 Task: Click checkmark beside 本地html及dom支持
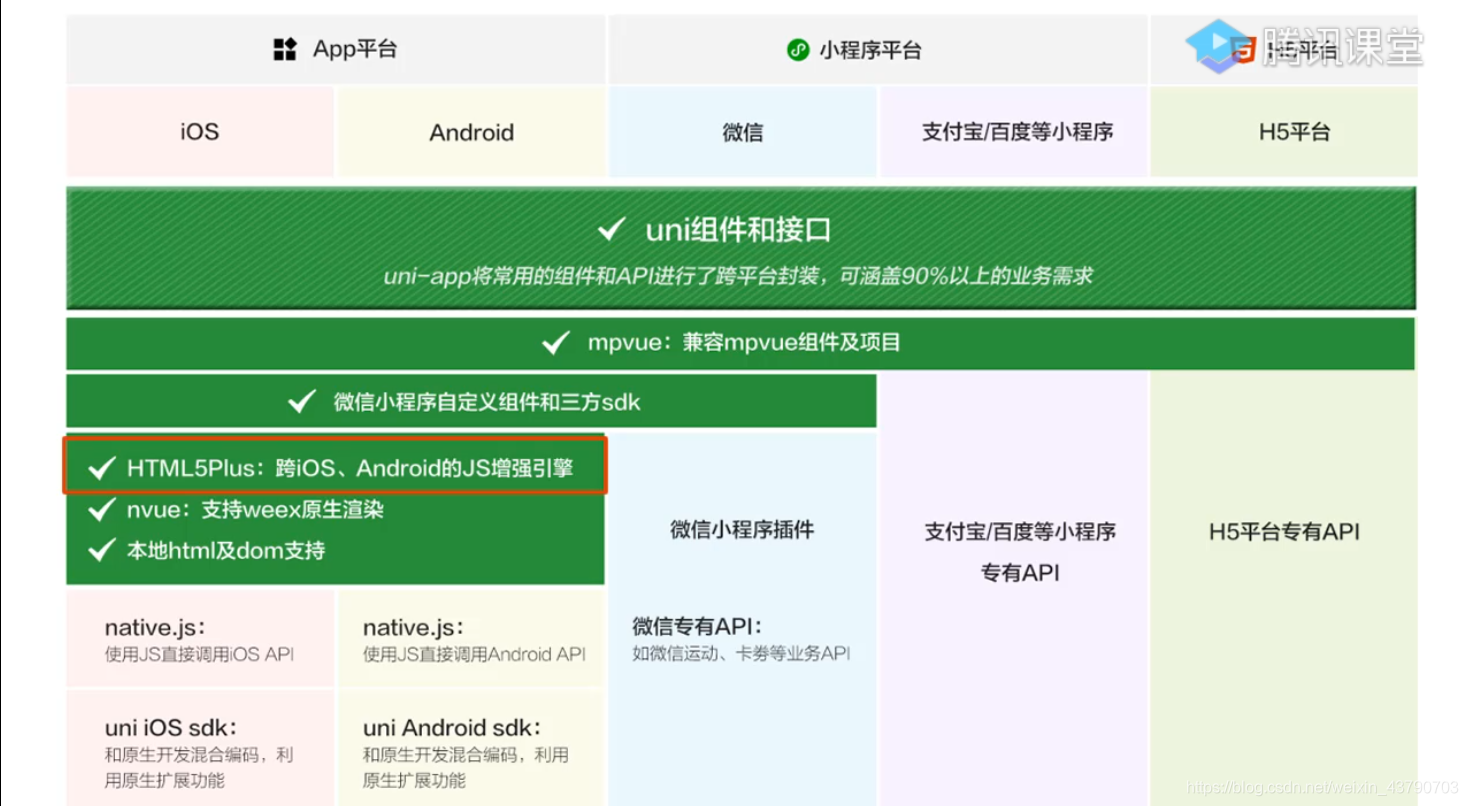coord(101,550)
